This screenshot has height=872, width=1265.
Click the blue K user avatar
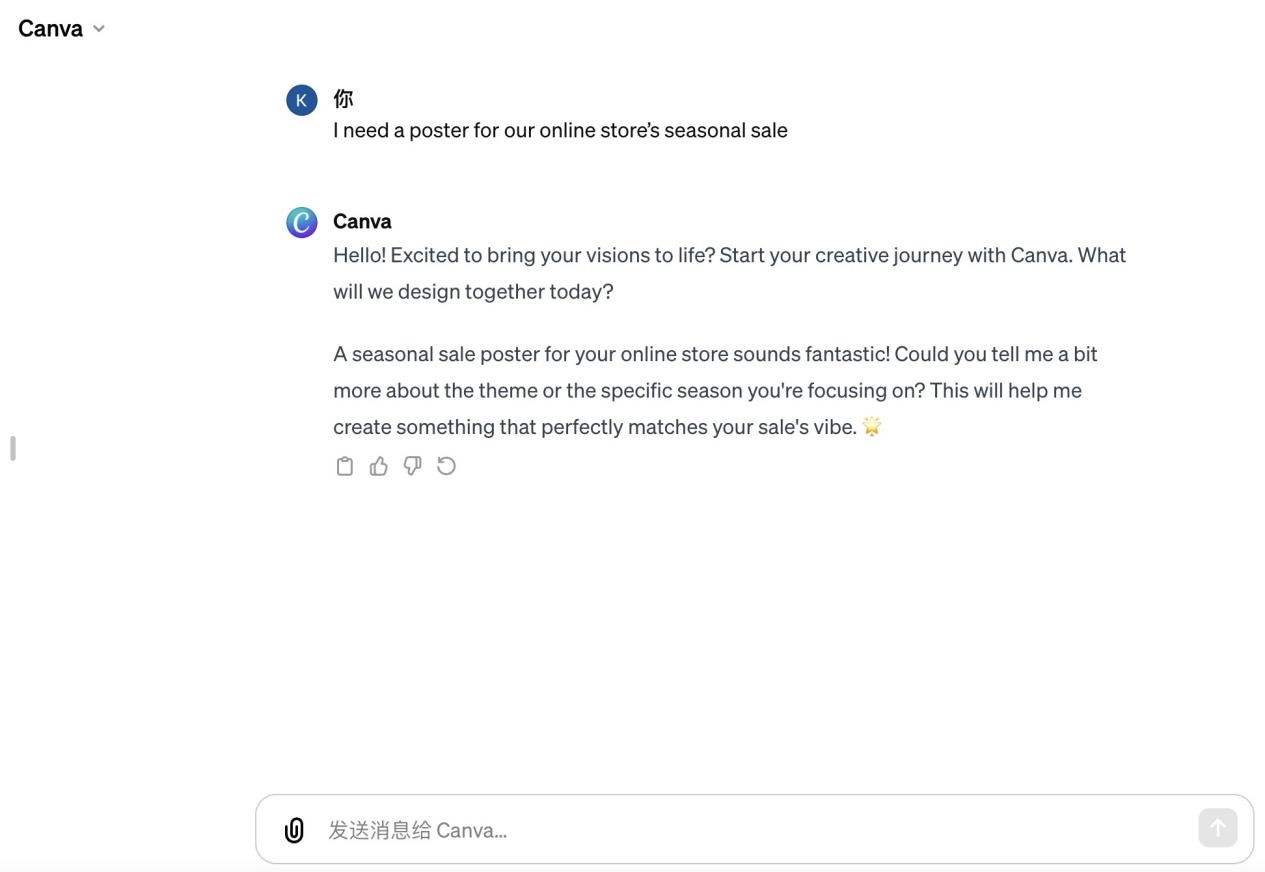[302, 100]
